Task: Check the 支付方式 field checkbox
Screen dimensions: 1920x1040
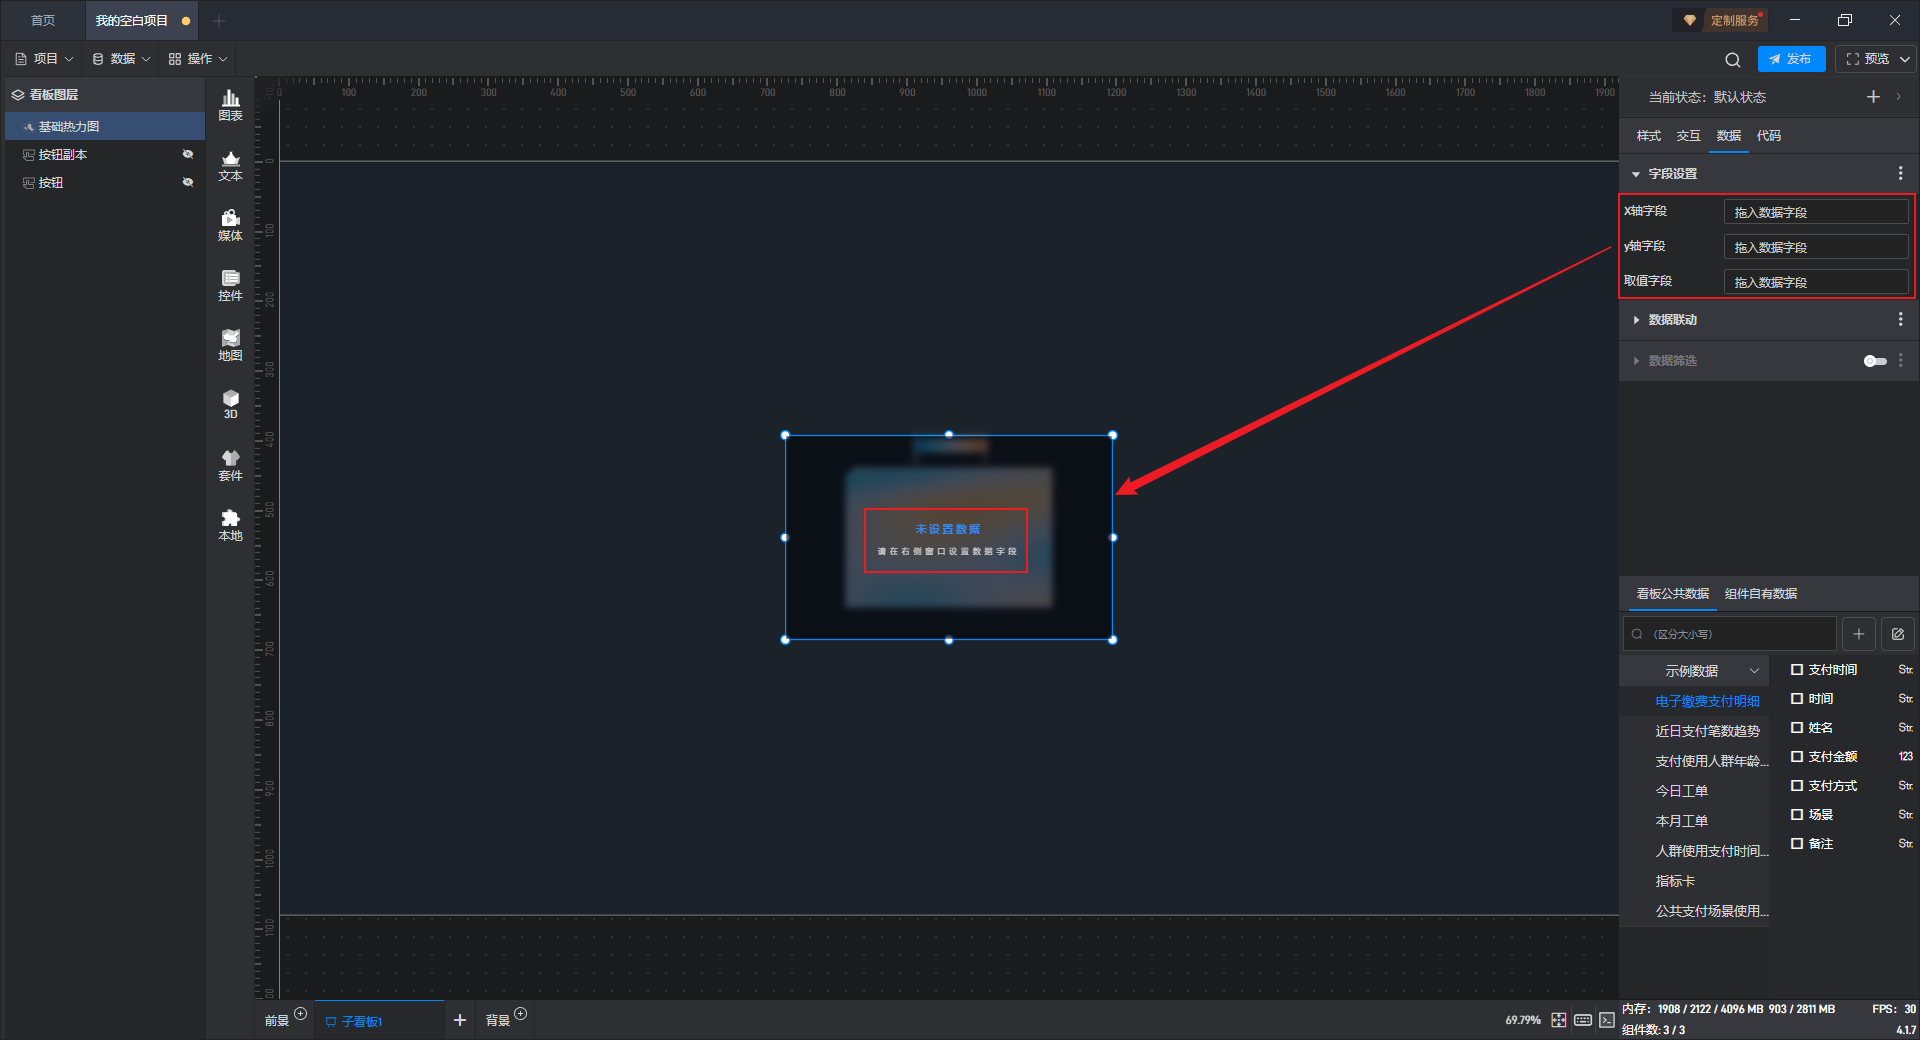Action: [1797, 786]
